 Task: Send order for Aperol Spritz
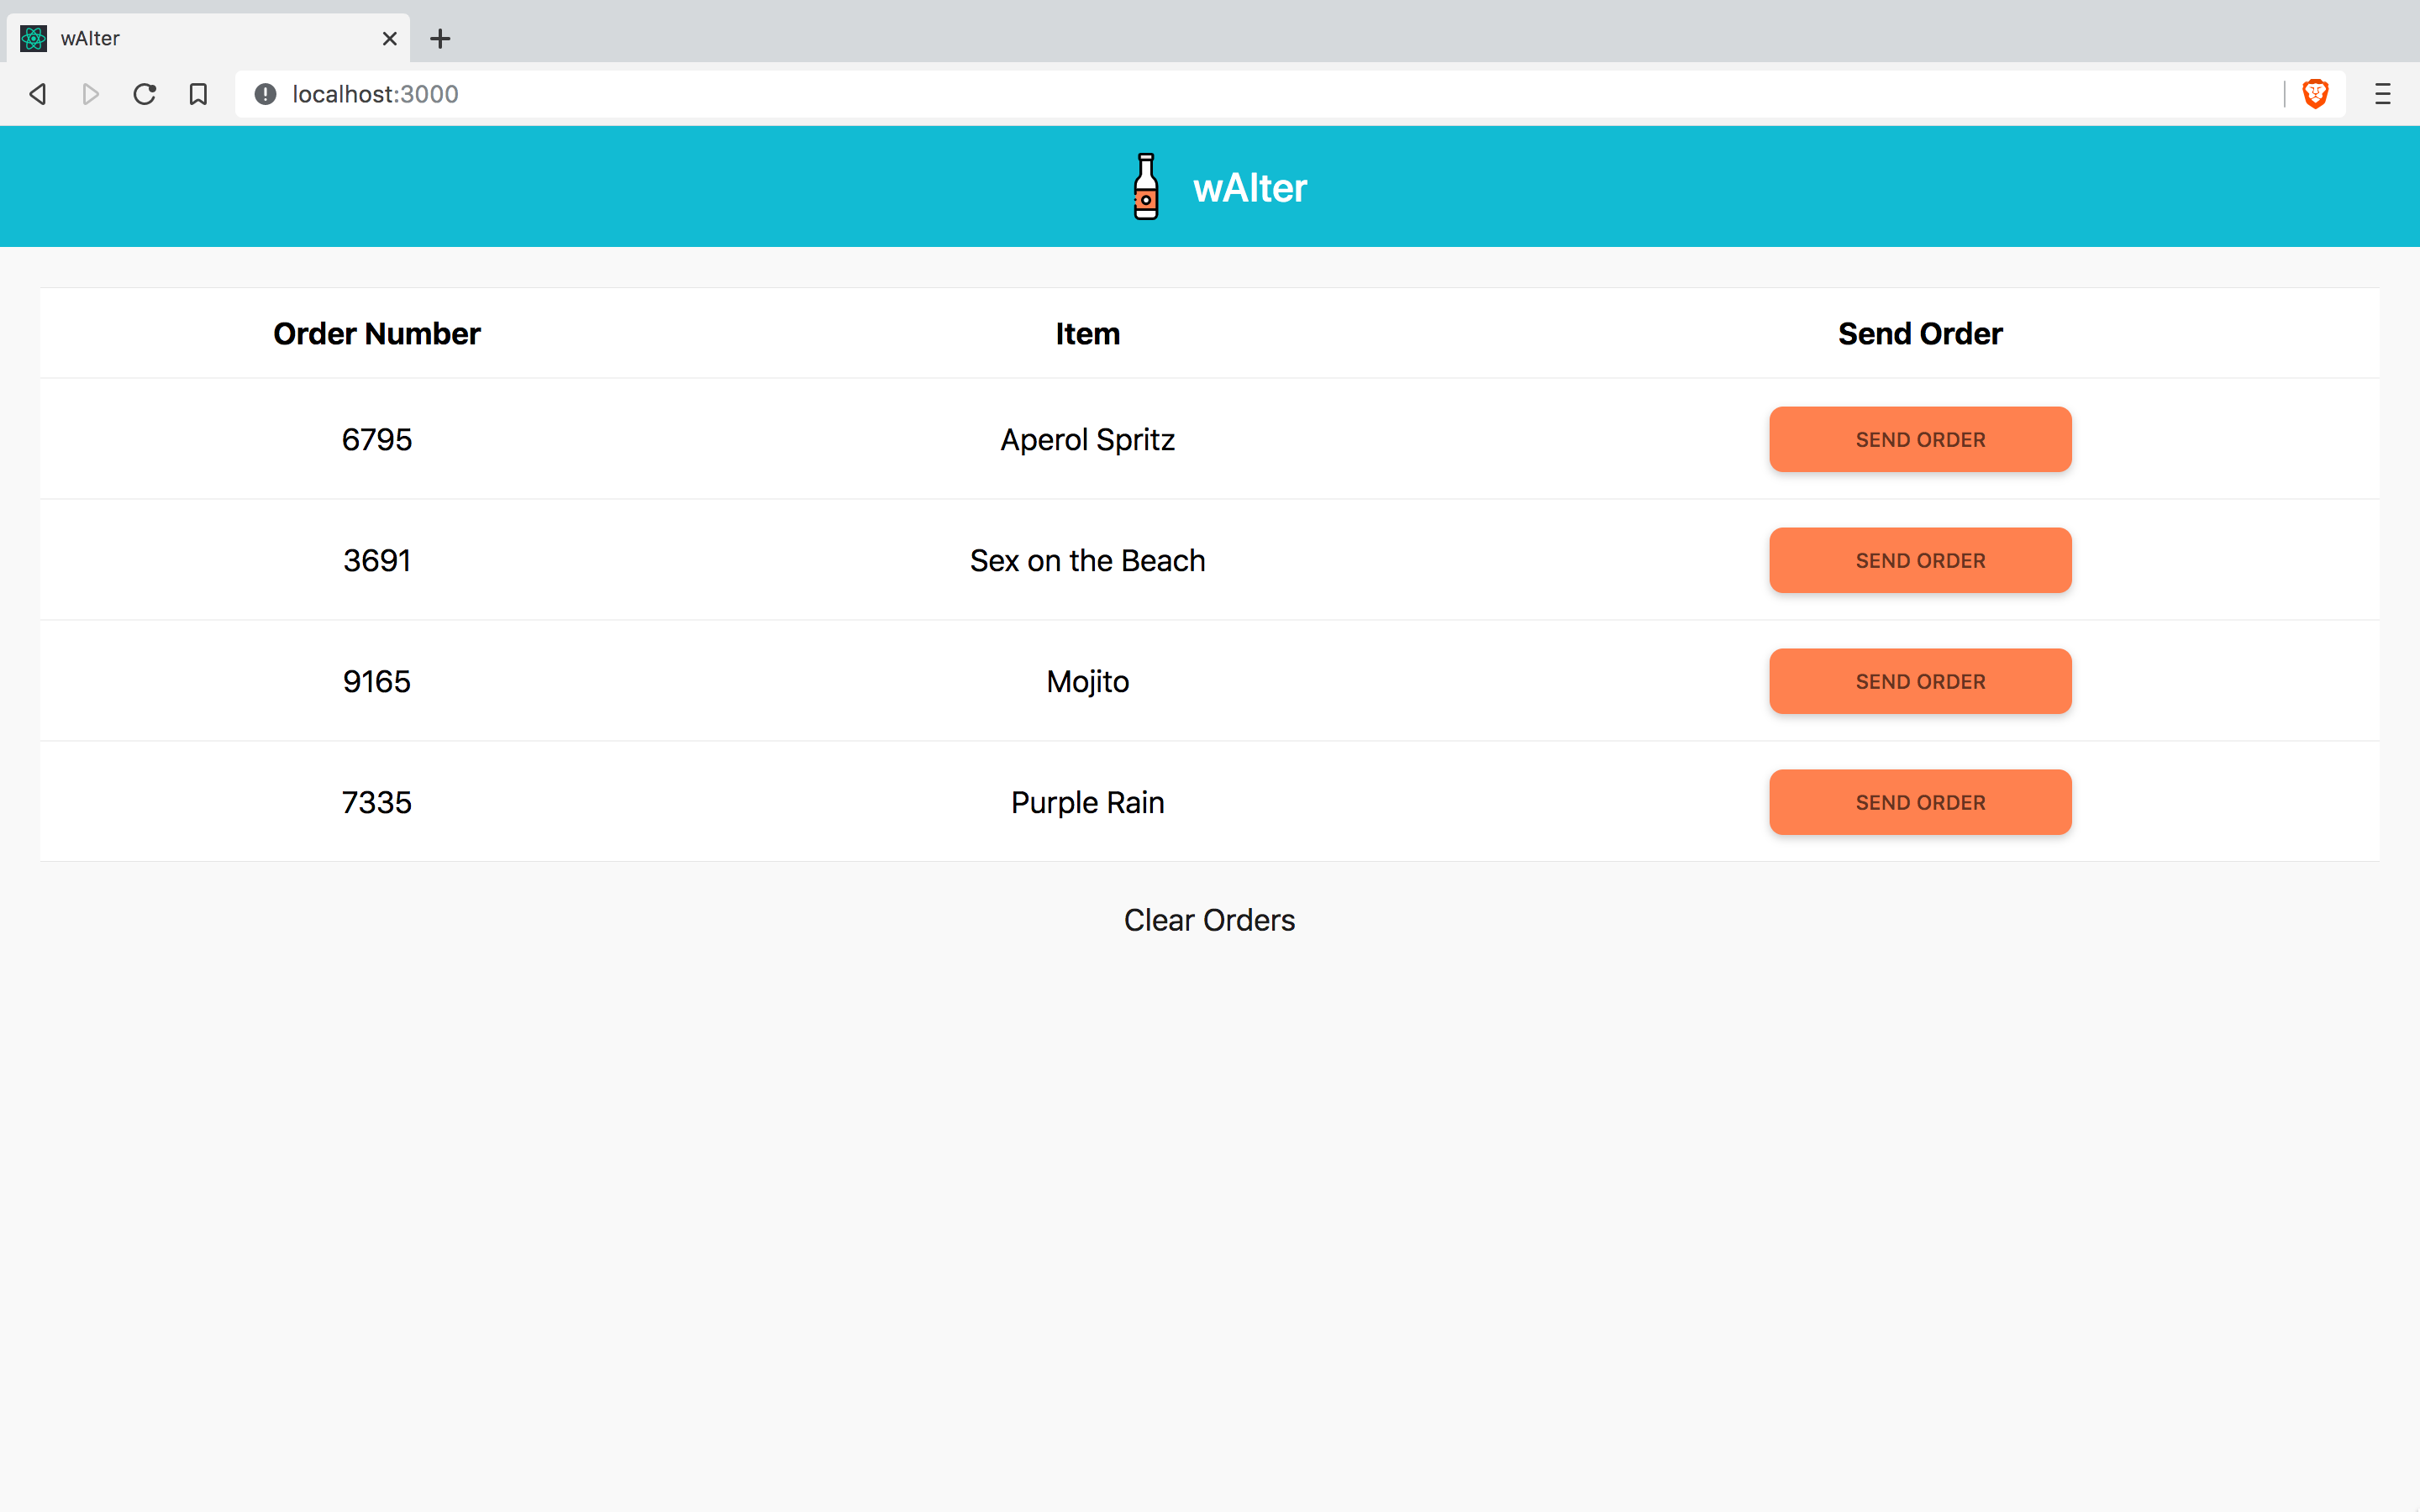pyautogui.click(x=1919, y=440)
